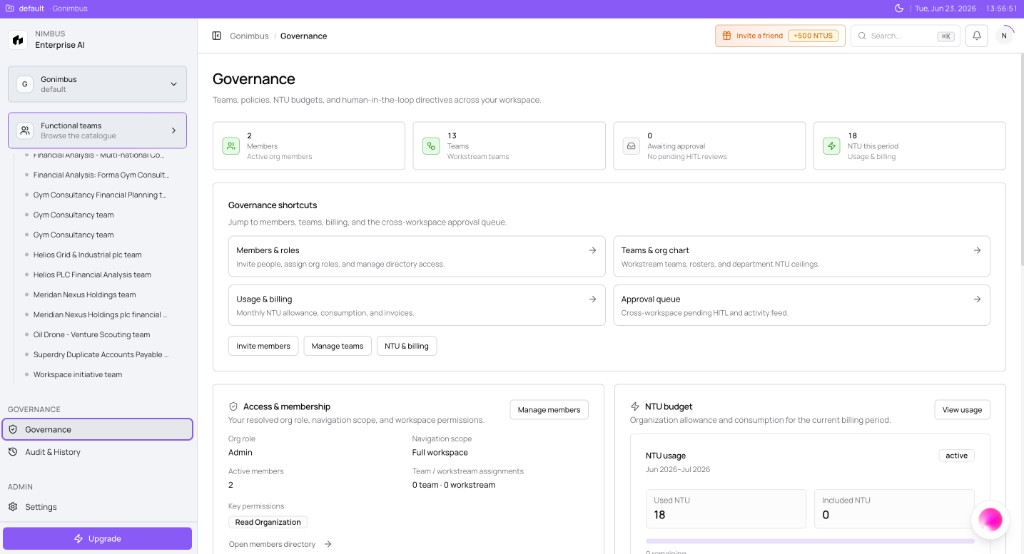Click the Governance shield icon in sidebar

tap(13, 430)
